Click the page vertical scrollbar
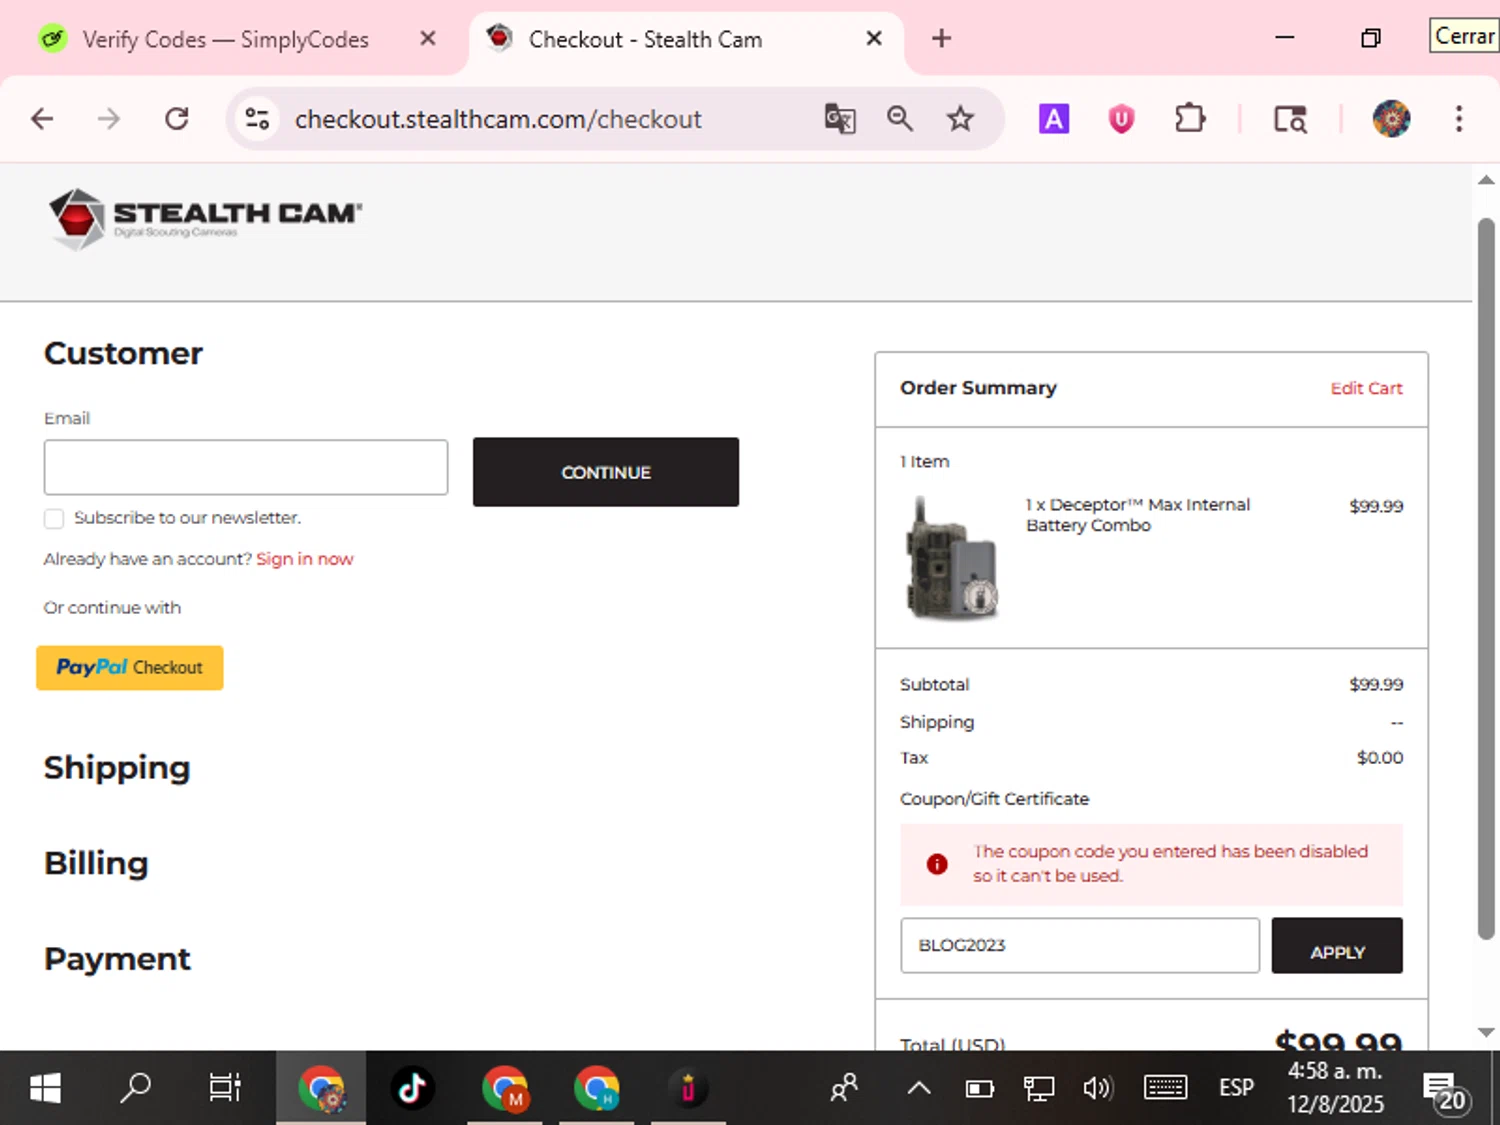Image resolution: width=1500 pixels, height=1125 pixels. [x=1486, y=580]
